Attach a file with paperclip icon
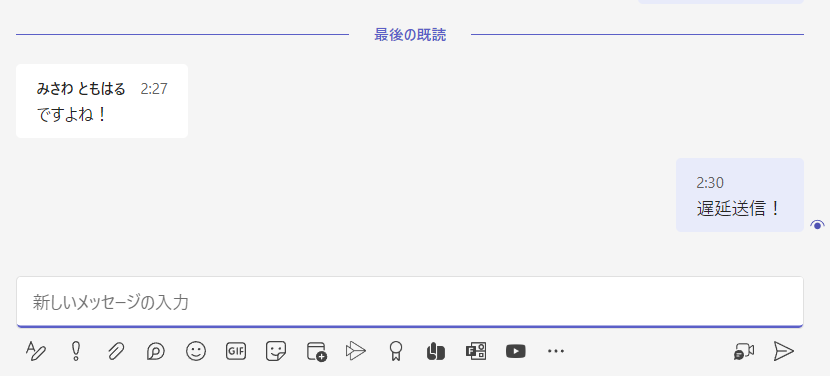Image resolution: width=830 pixels, height=376 pixels. (116, 351)
